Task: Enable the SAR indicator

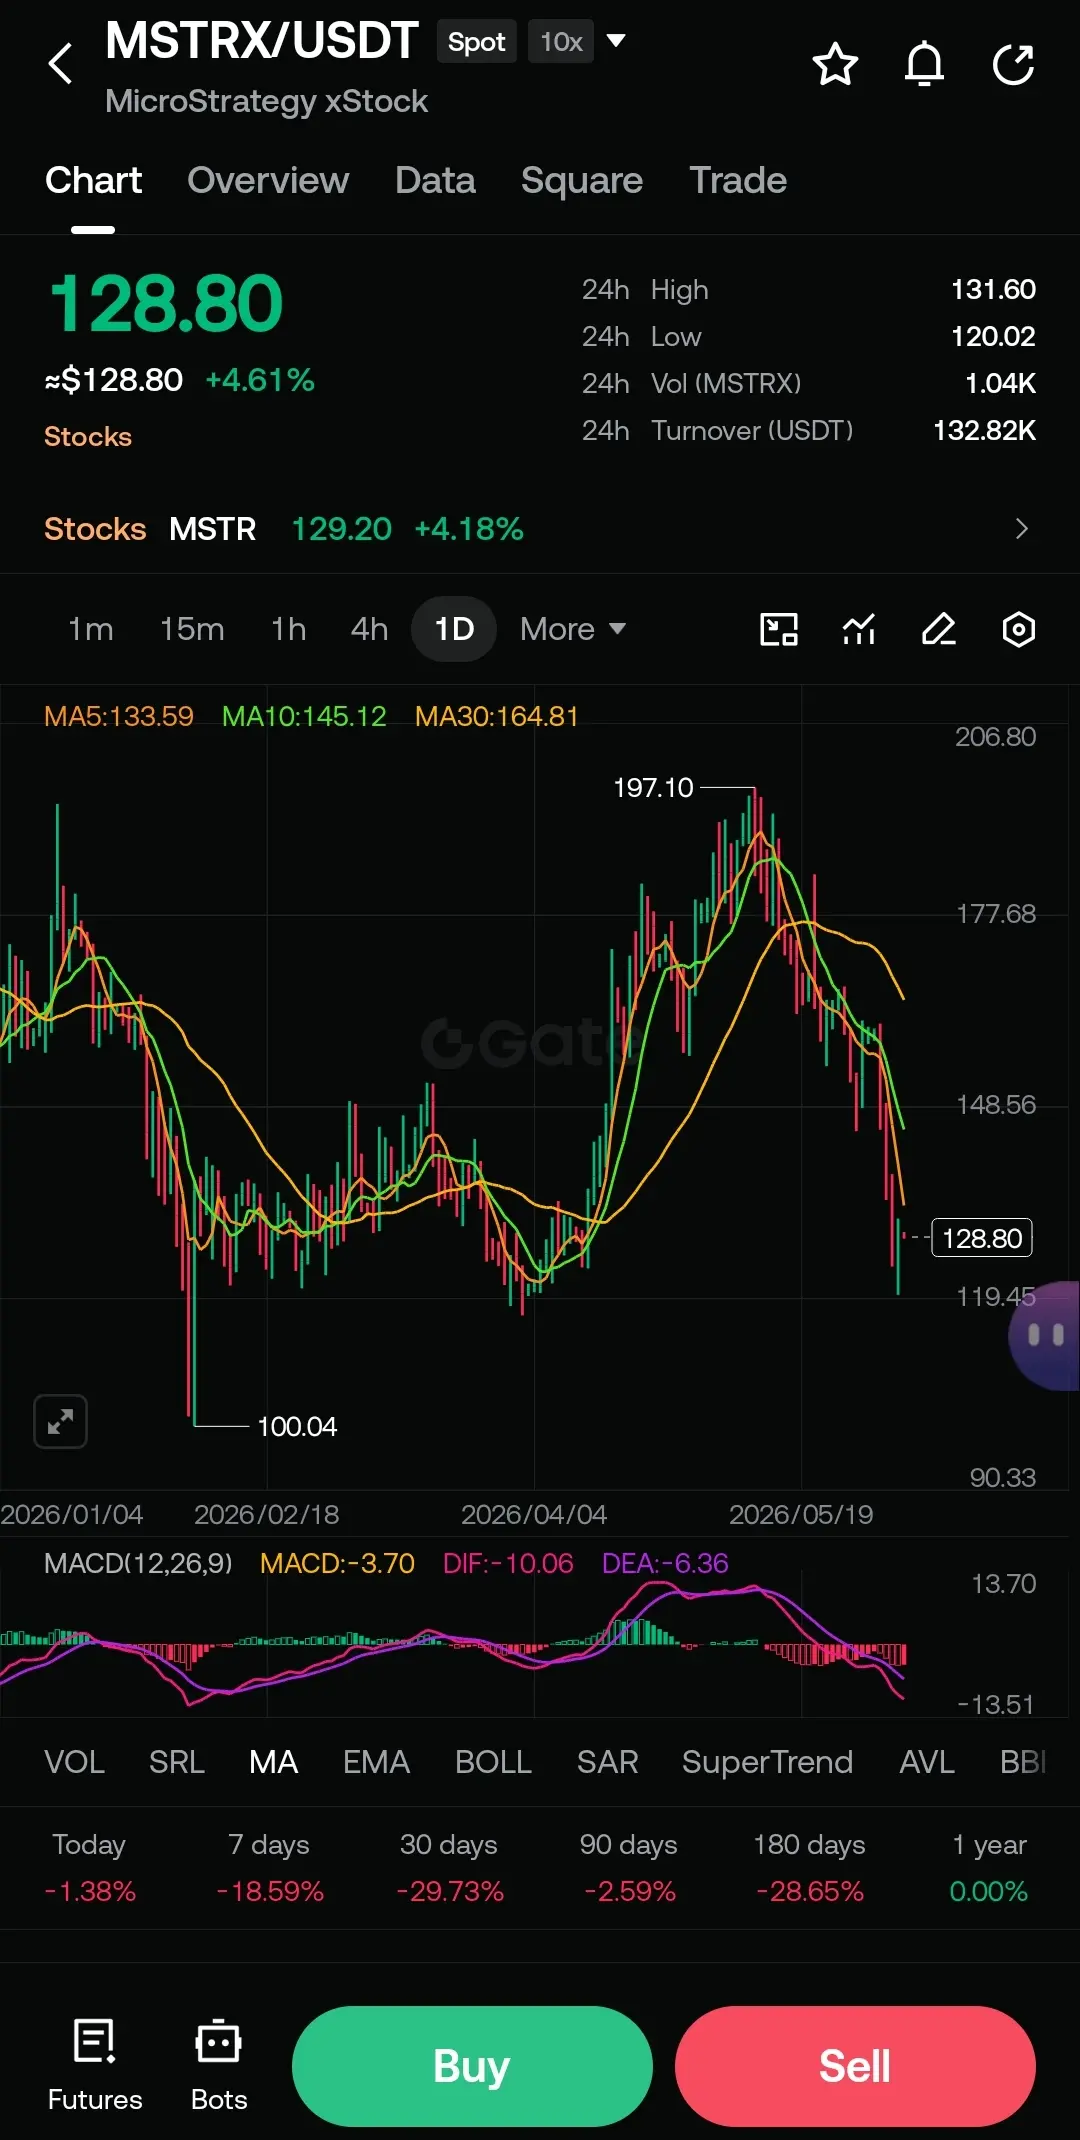Action: pos(607,1762)
